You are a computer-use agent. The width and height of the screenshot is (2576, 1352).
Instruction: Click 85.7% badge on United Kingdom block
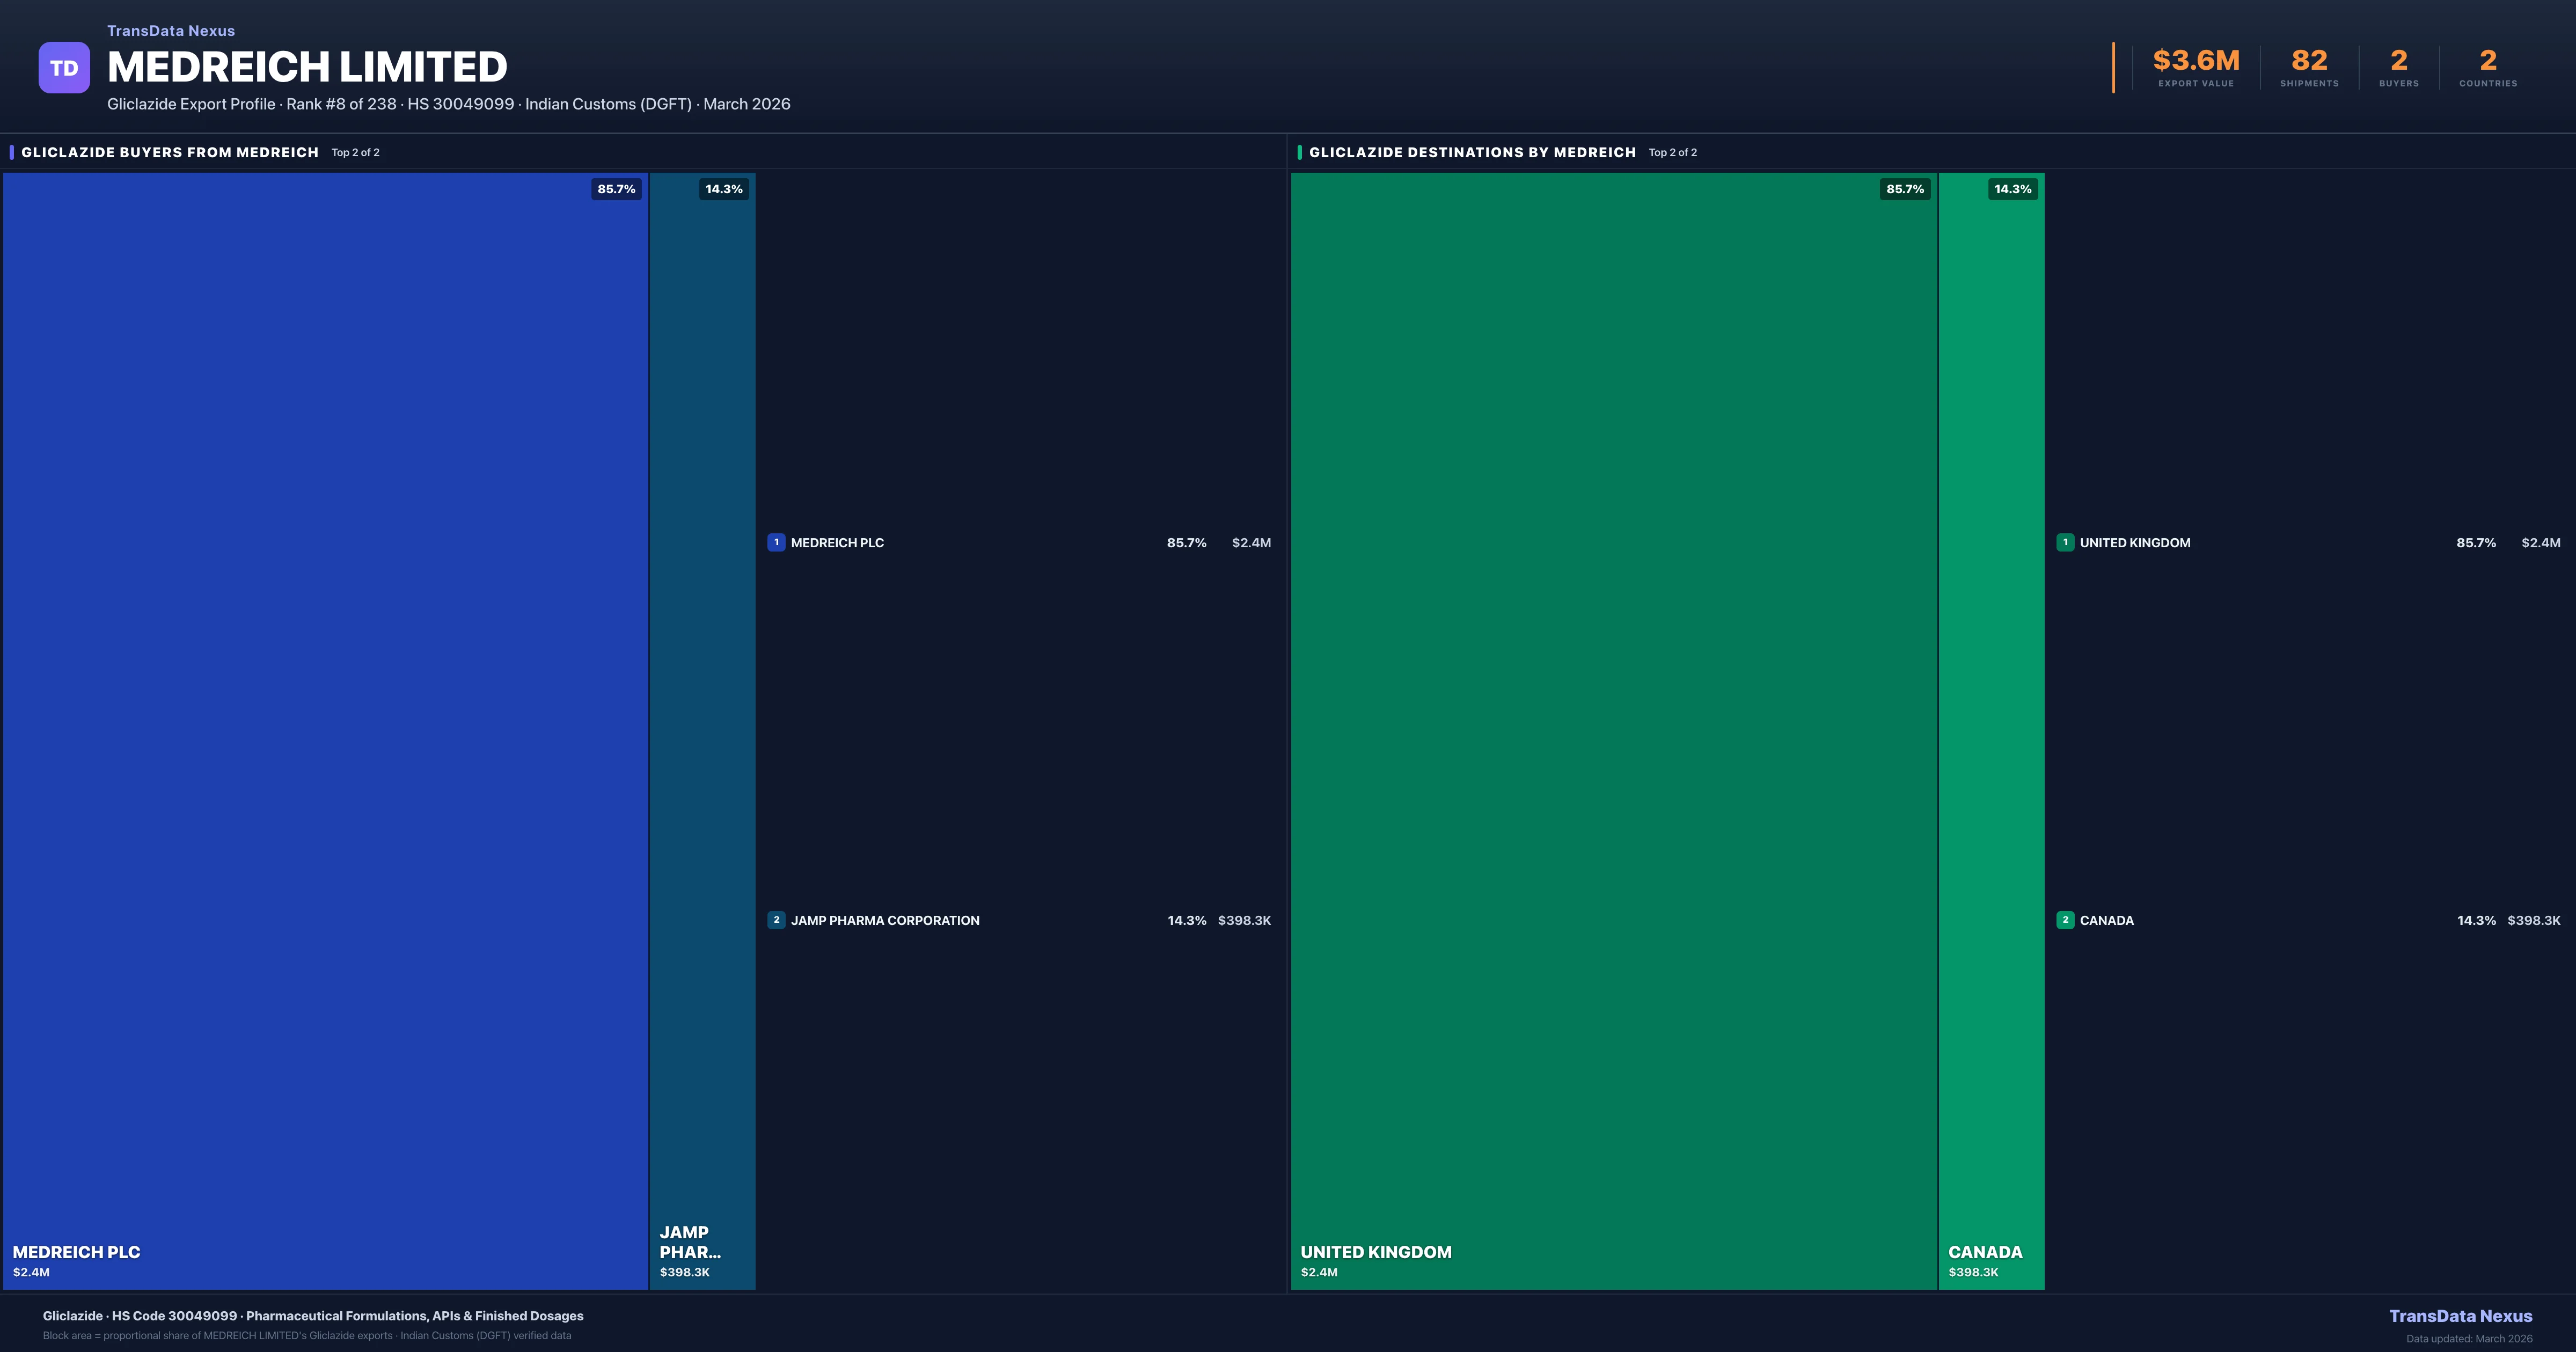point(1904,189)
